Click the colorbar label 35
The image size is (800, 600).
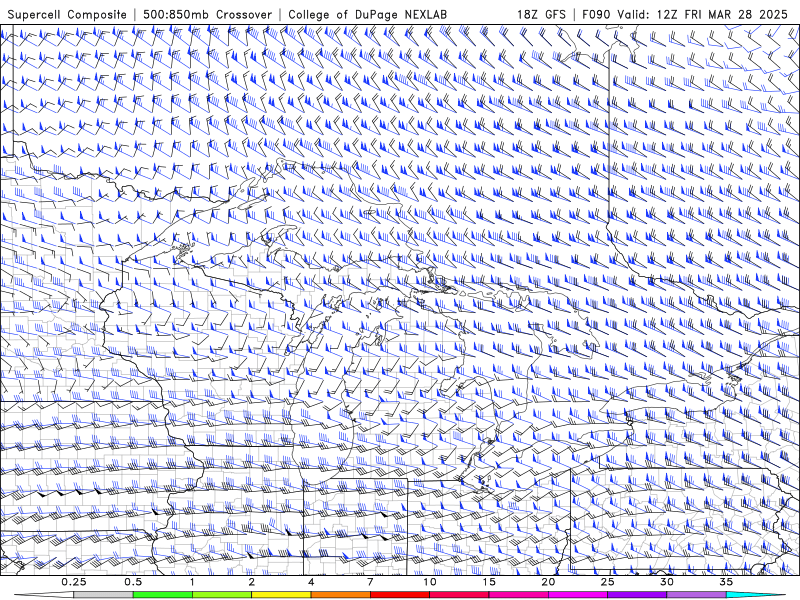pyautogui.click(x=726, y=582)
